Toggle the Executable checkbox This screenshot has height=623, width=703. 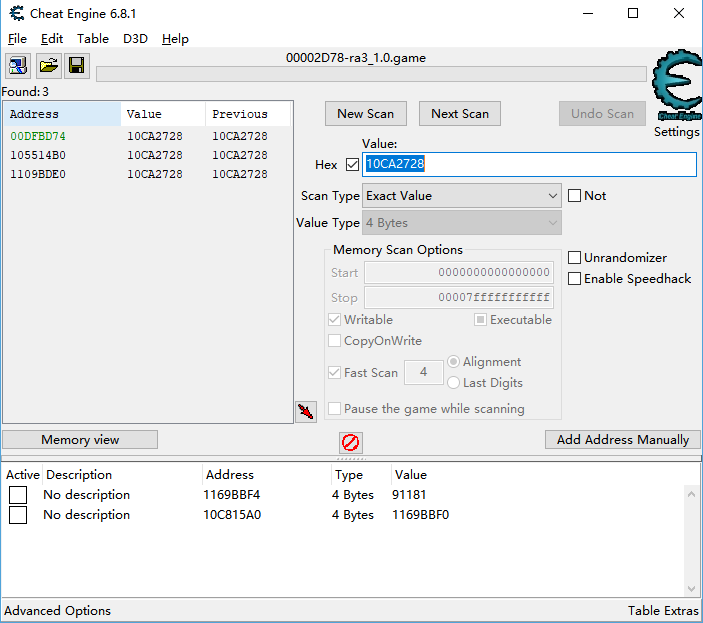(x=480, y=320)
